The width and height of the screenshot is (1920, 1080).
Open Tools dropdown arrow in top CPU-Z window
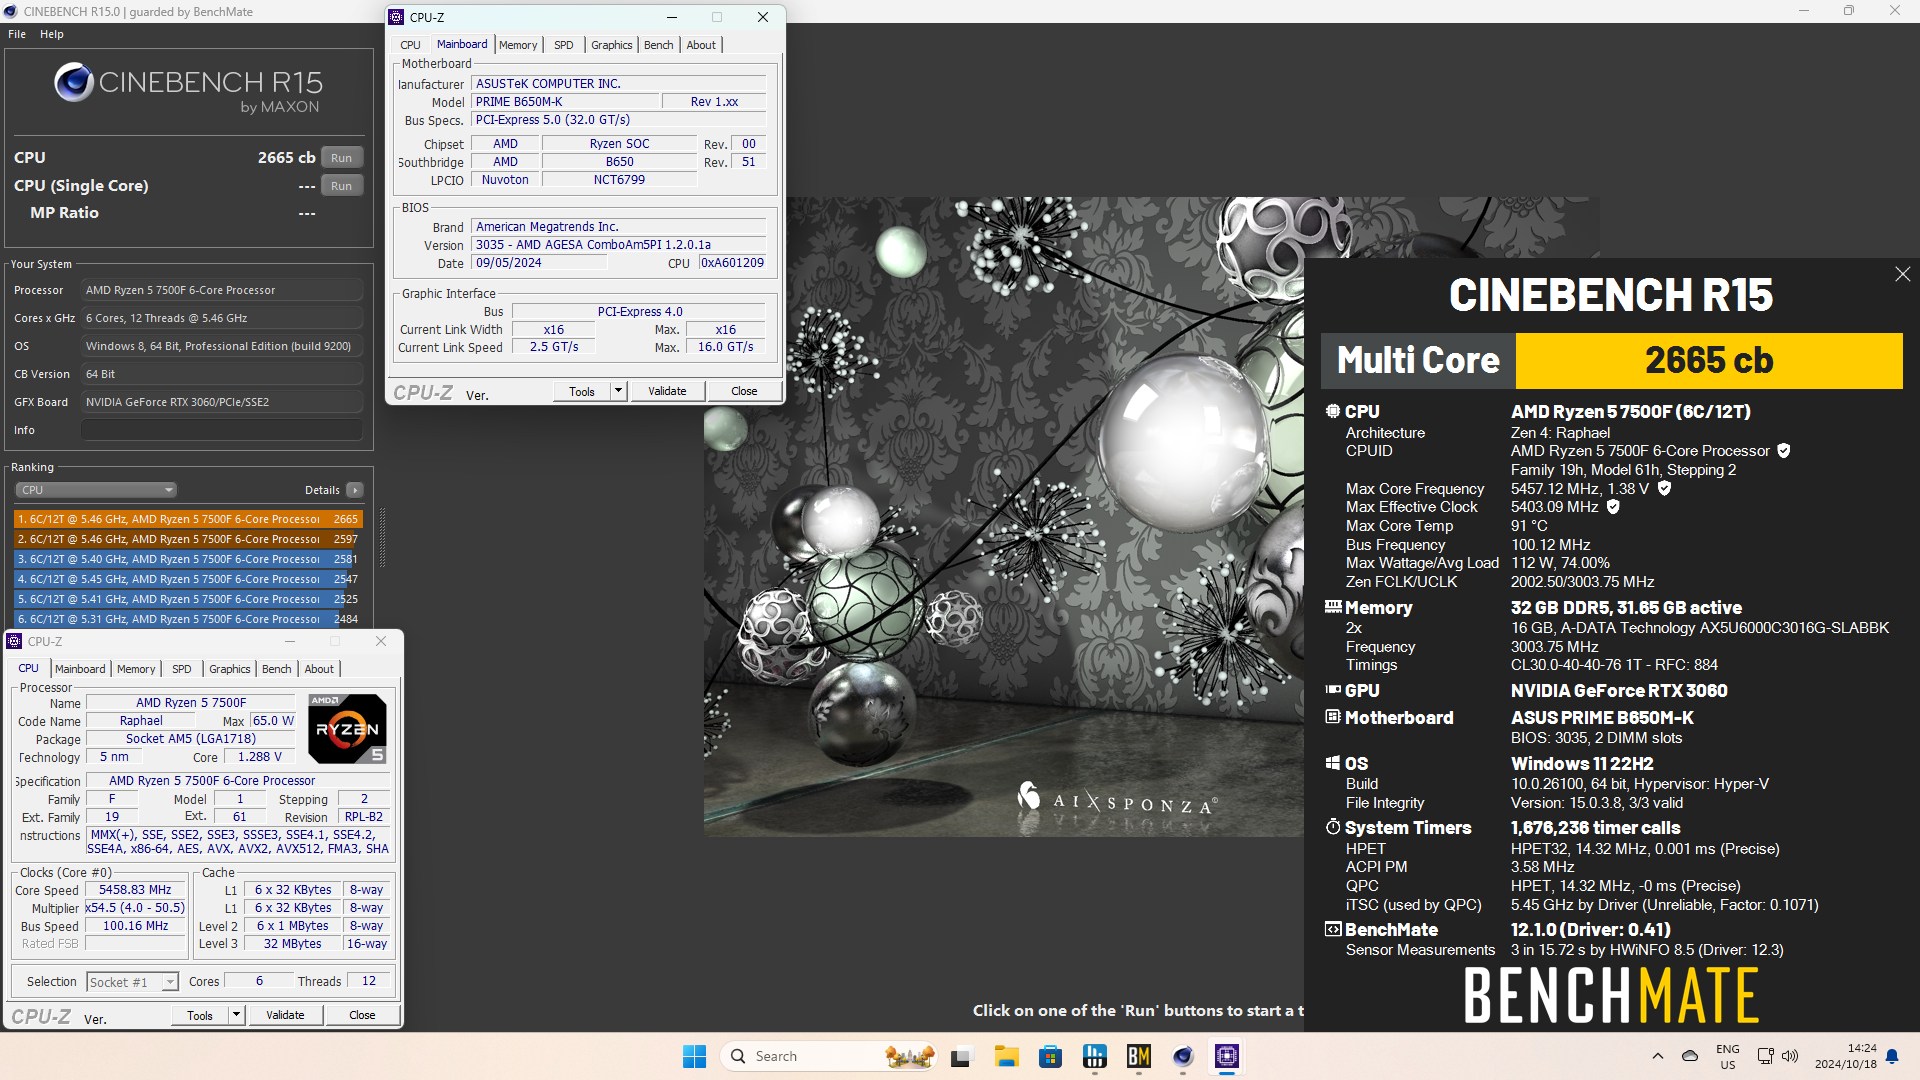(619, 391)
